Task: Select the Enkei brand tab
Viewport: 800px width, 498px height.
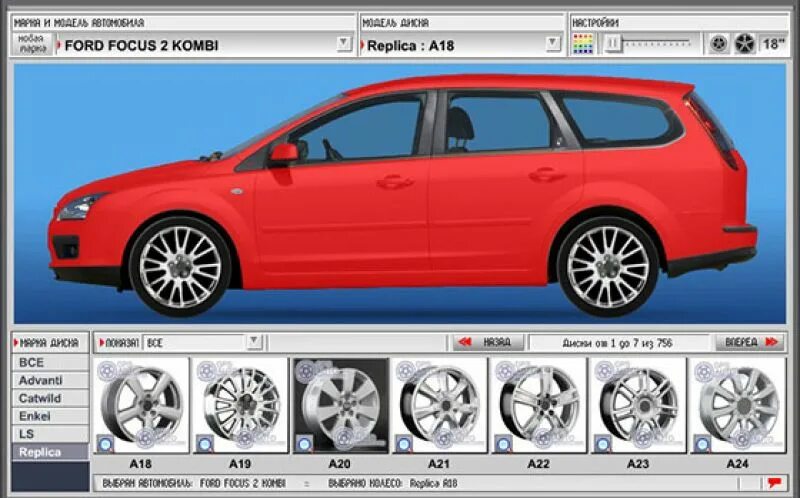Action: point(50,416)
